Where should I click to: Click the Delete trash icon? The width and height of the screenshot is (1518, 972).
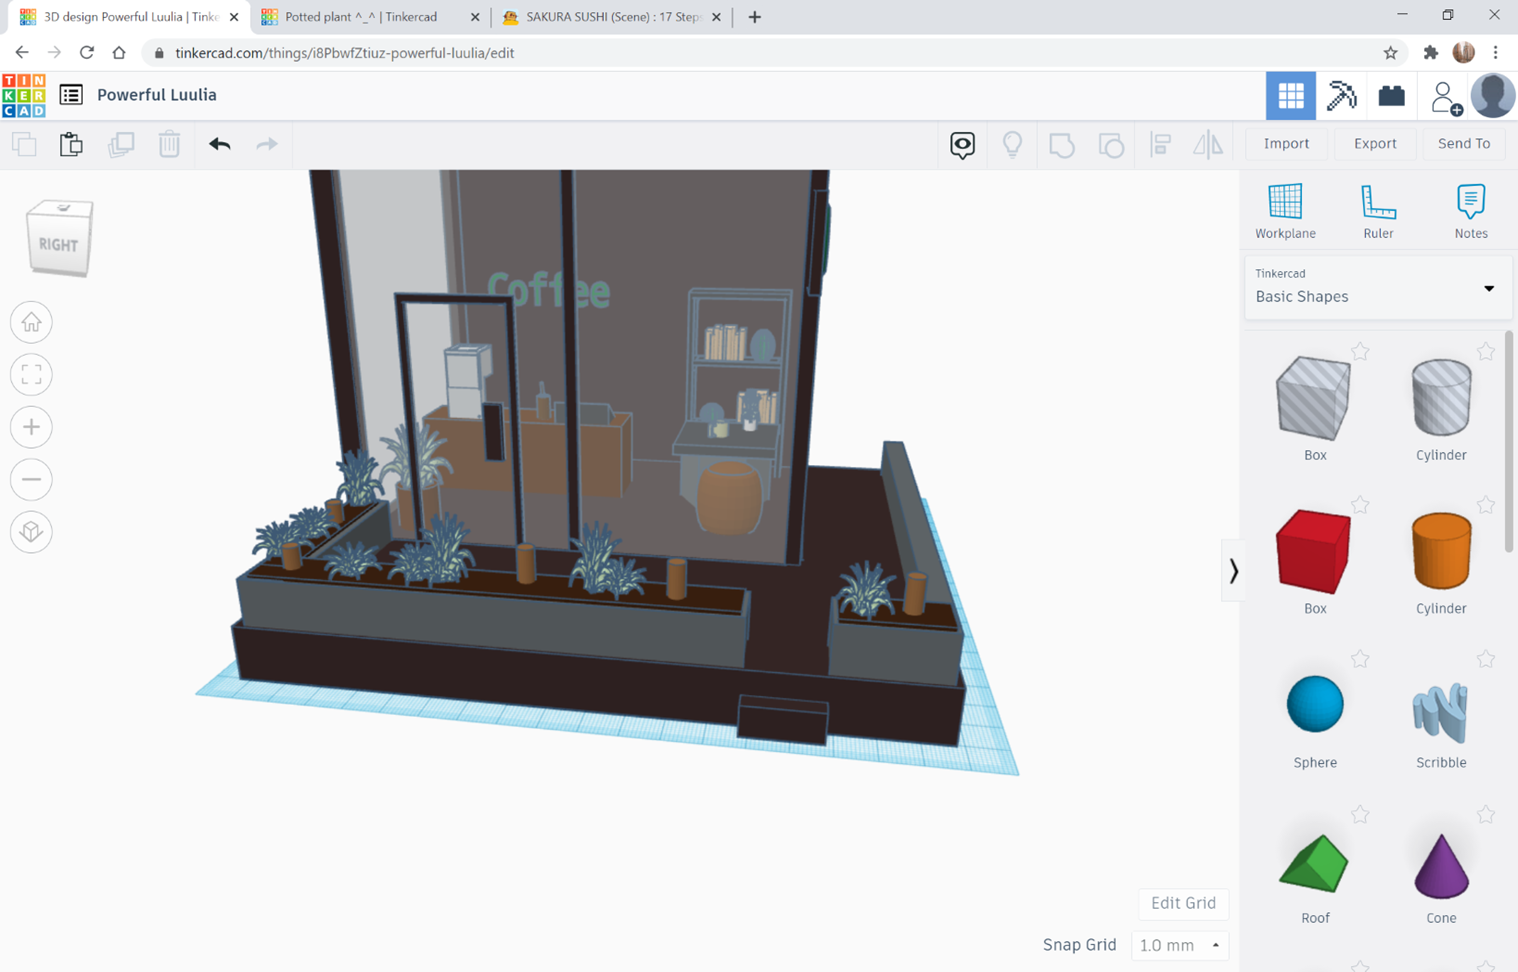(169, 144)
